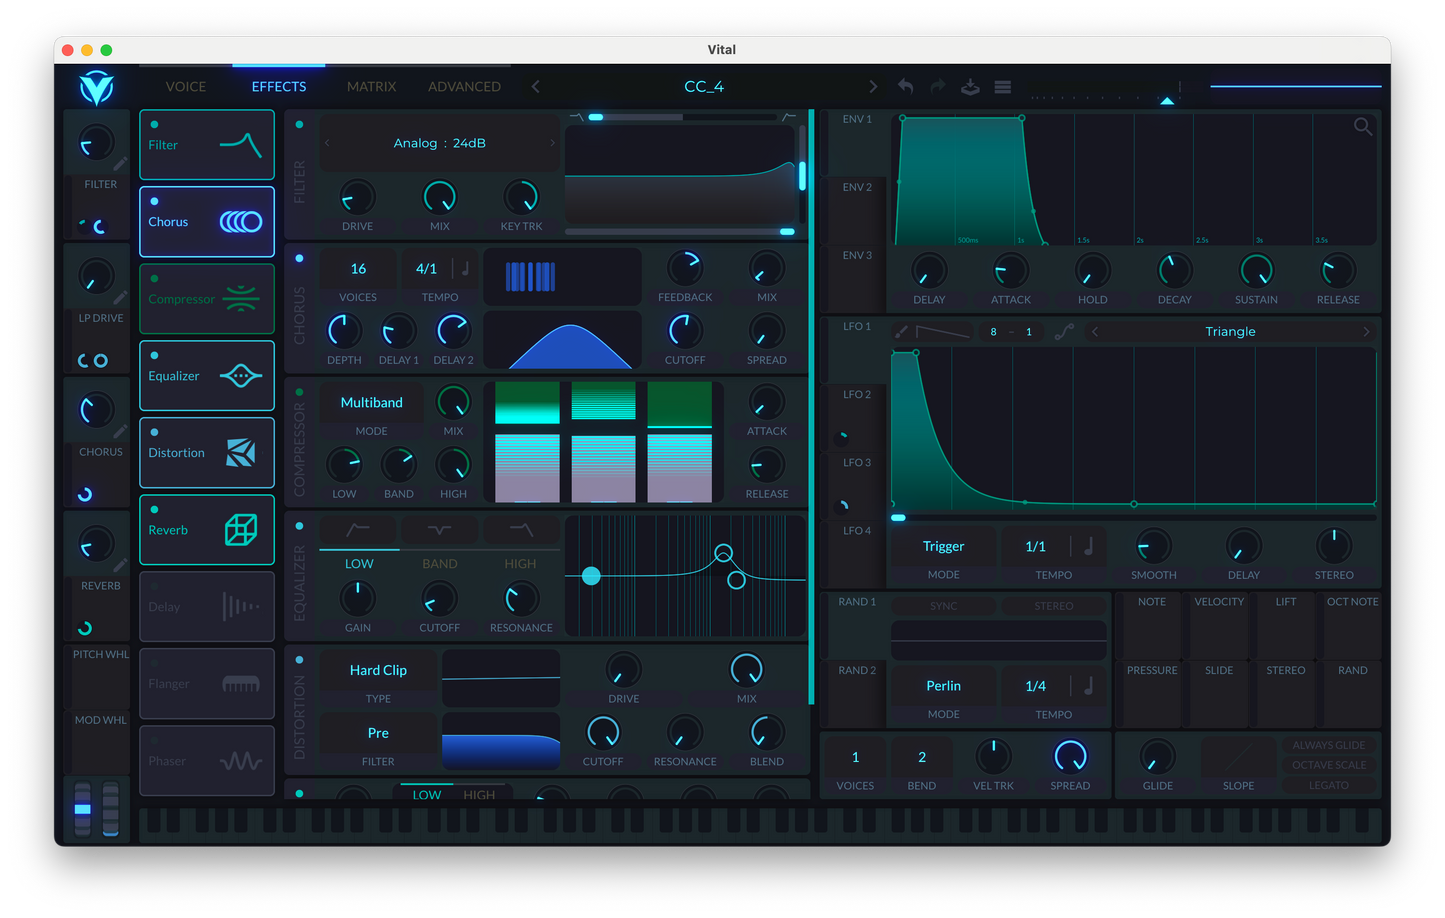
Task: Click the save preset icon
Action: 970,87
